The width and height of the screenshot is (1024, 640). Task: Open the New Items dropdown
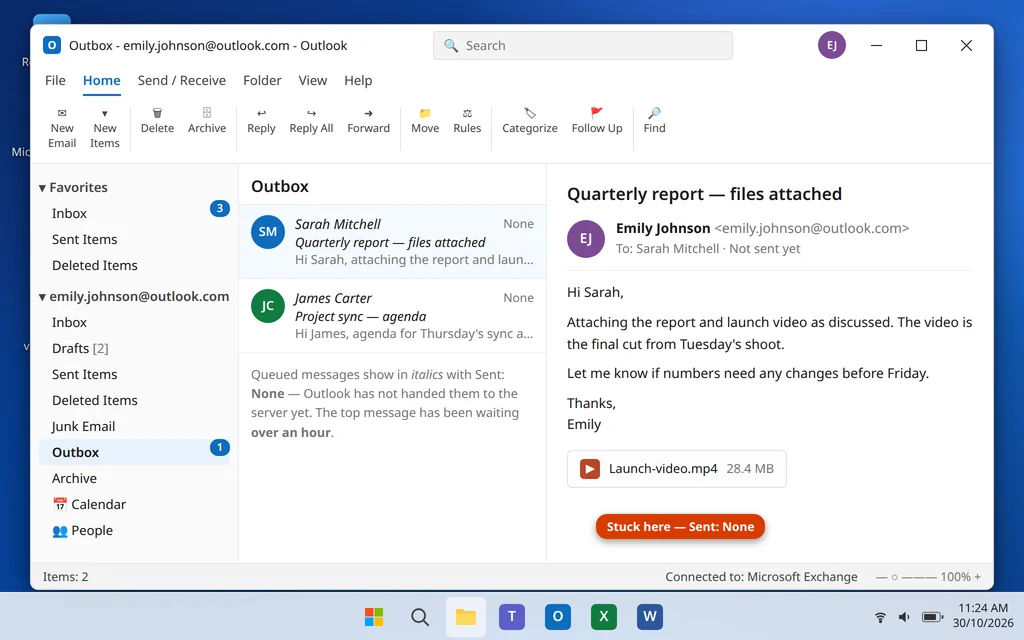click(x=104, y=129)
